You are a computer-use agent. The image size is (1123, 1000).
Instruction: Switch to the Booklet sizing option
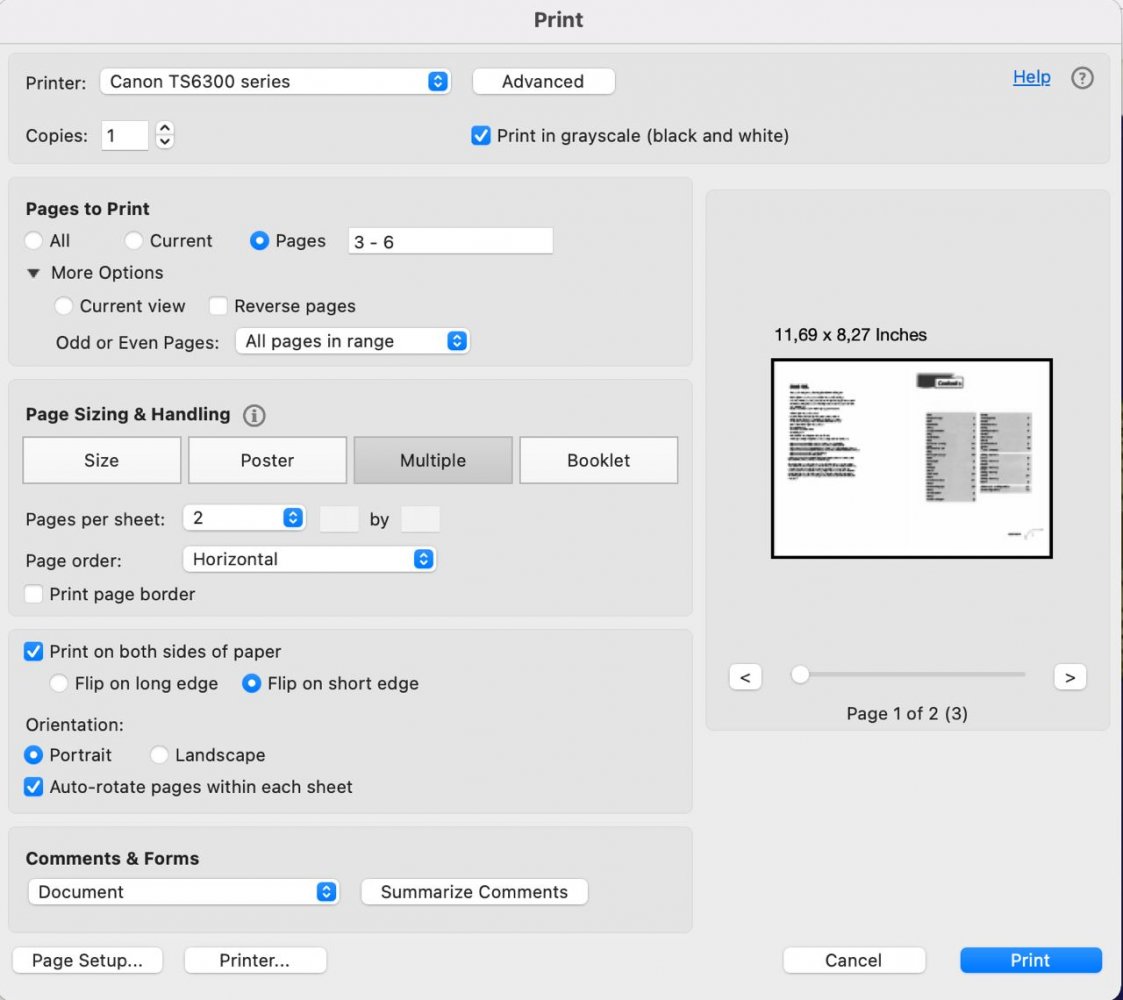pyautogui.click(x=598, y=460)
